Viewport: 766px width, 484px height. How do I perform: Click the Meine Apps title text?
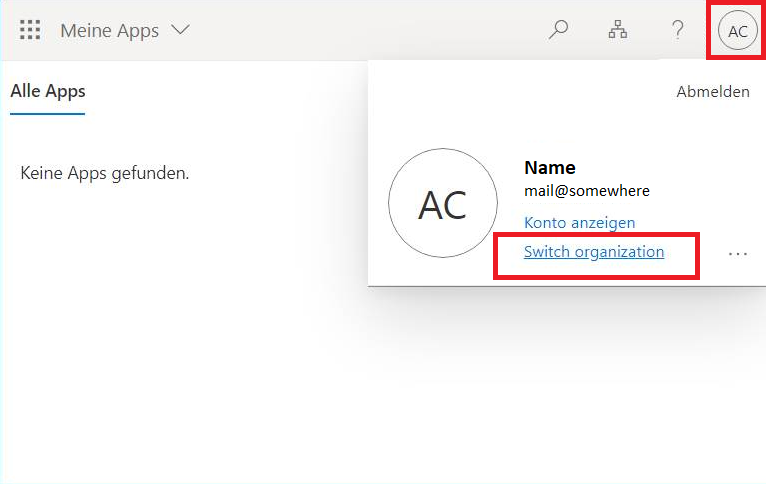(x=109, y=30)
